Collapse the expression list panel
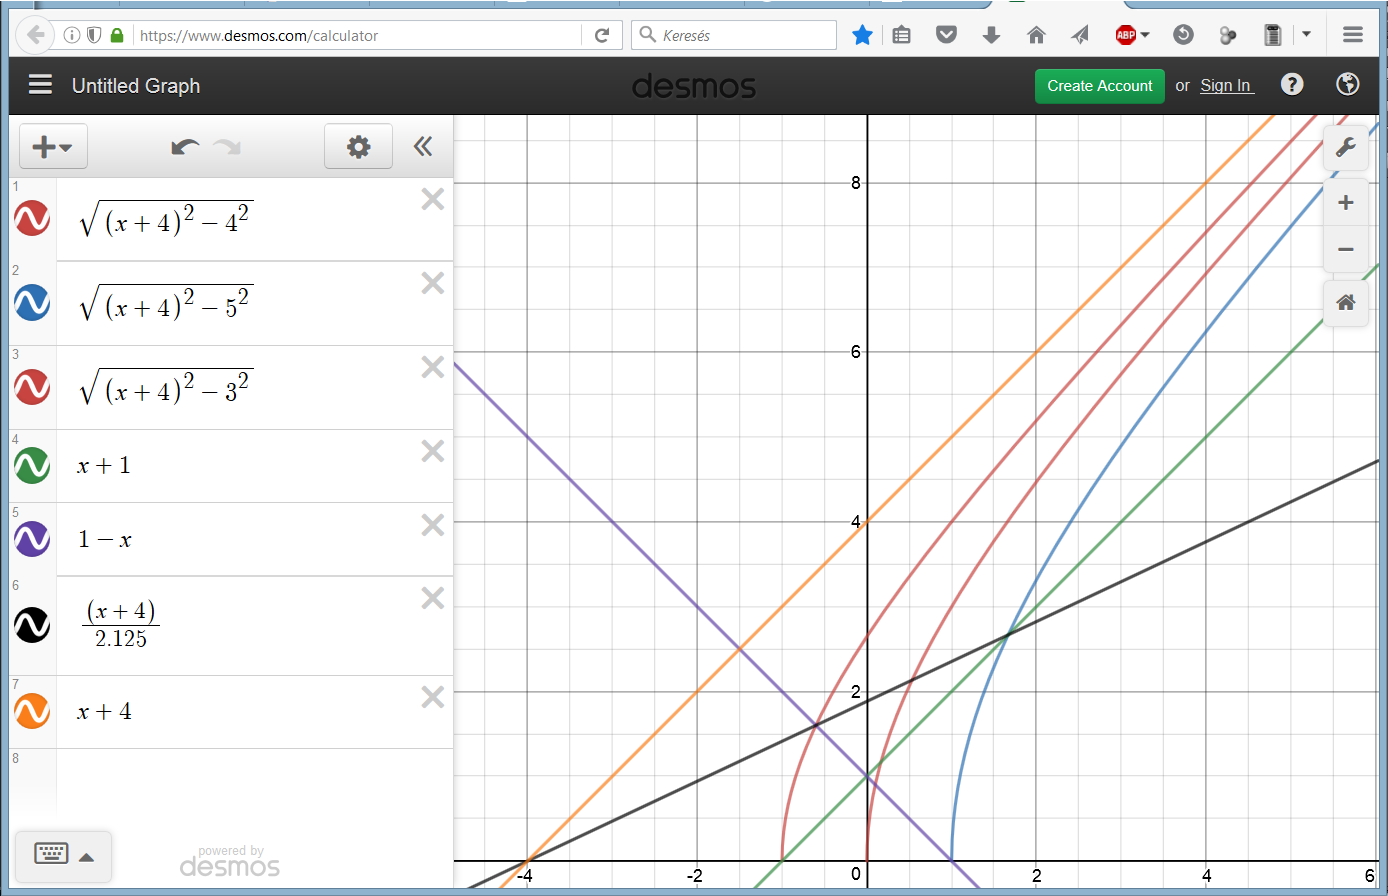 pyautogui.click(x=423, y=148)
